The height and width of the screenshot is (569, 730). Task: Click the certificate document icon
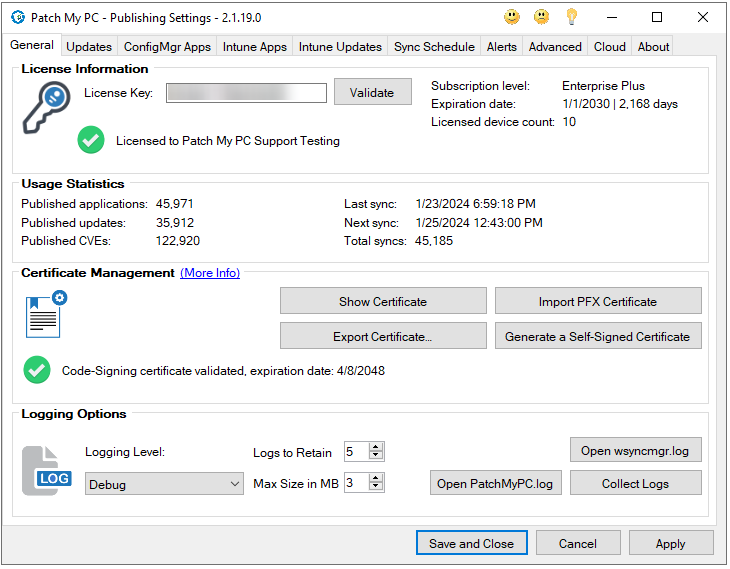45,314
